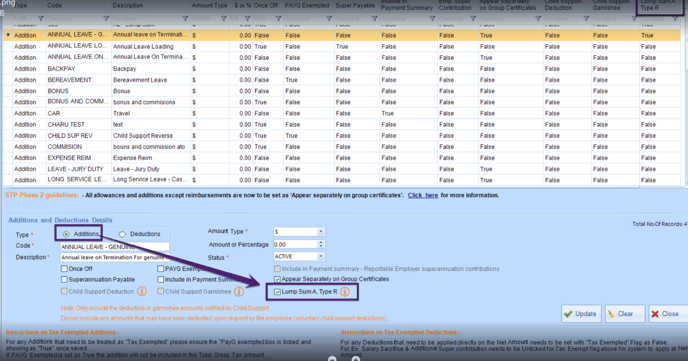
Task: Click the Update button
Action: click(x=581, y=314)
